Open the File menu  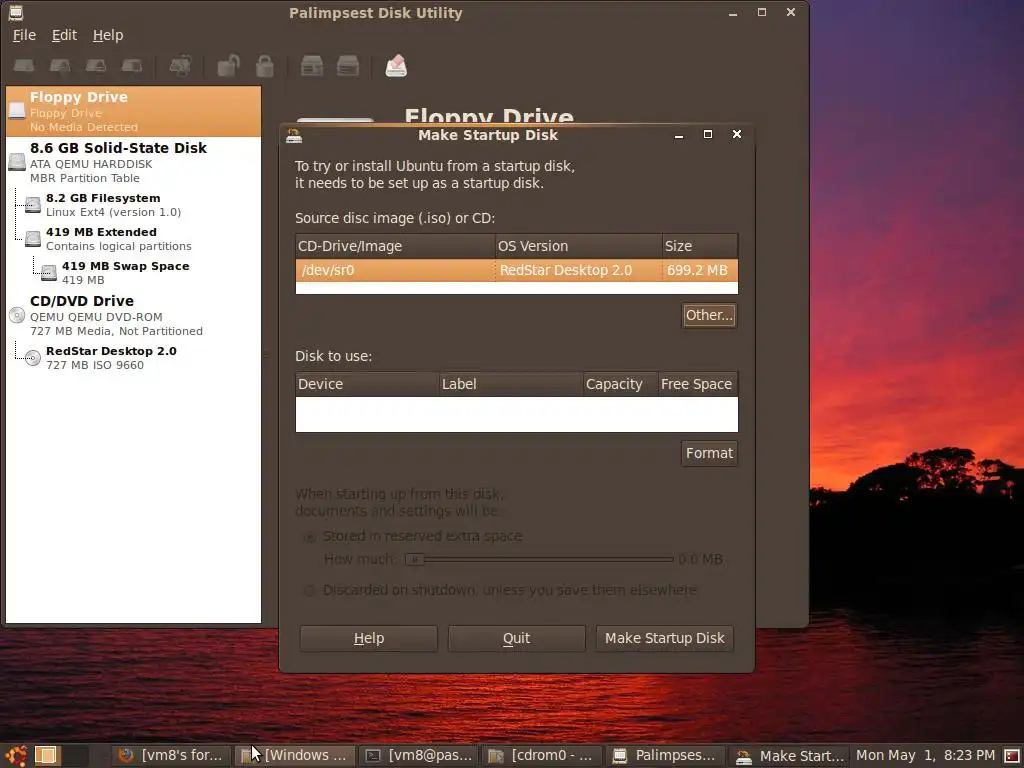click(x=24, y=35)
